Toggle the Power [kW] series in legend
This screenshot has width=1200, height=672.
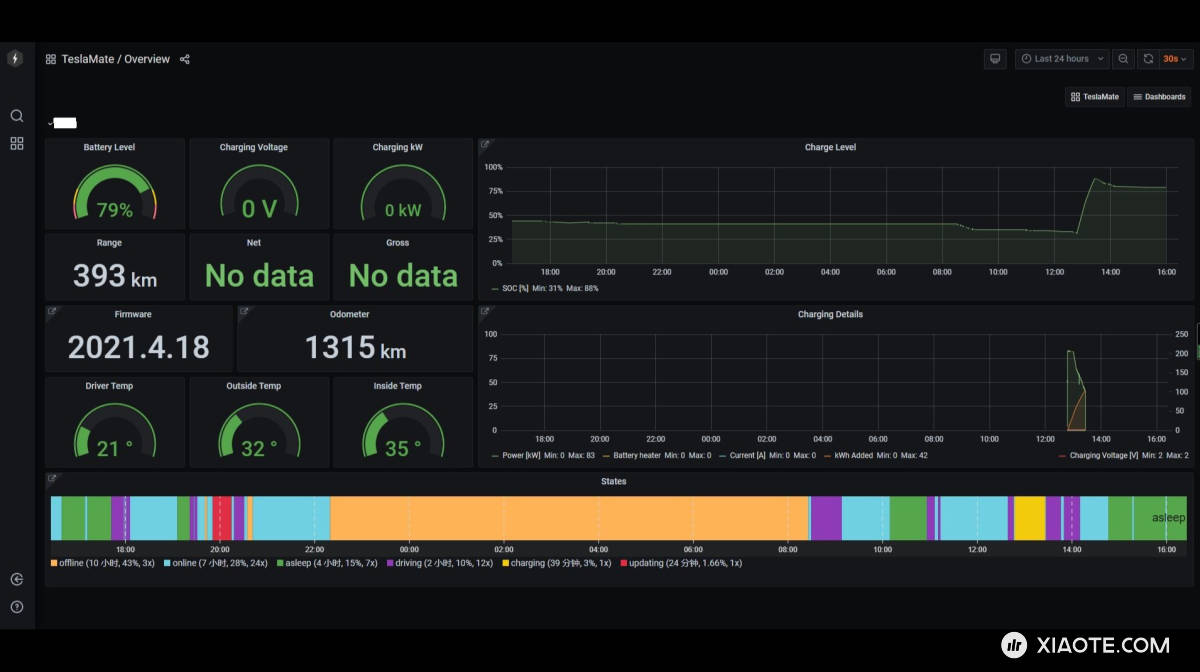click(518, 455)
